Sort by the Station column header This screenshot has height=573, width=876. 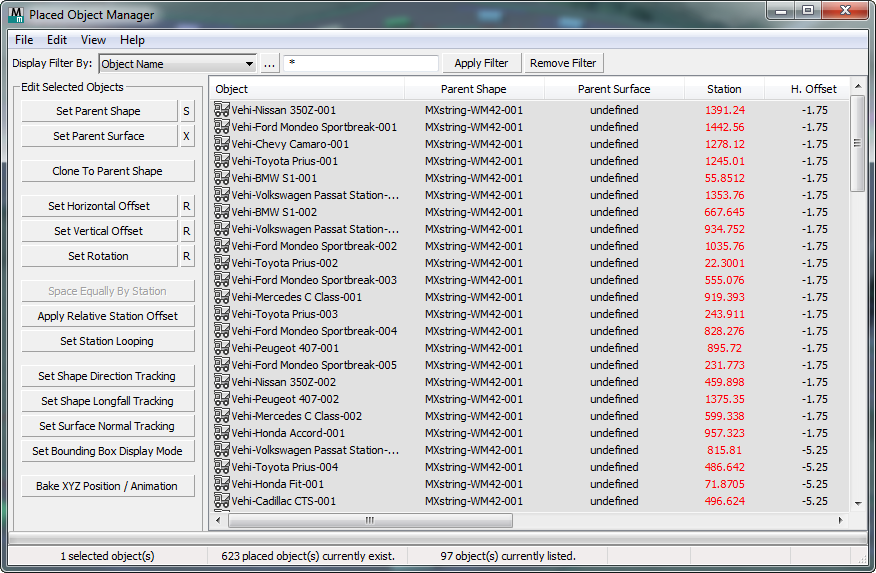coord(724,89)
